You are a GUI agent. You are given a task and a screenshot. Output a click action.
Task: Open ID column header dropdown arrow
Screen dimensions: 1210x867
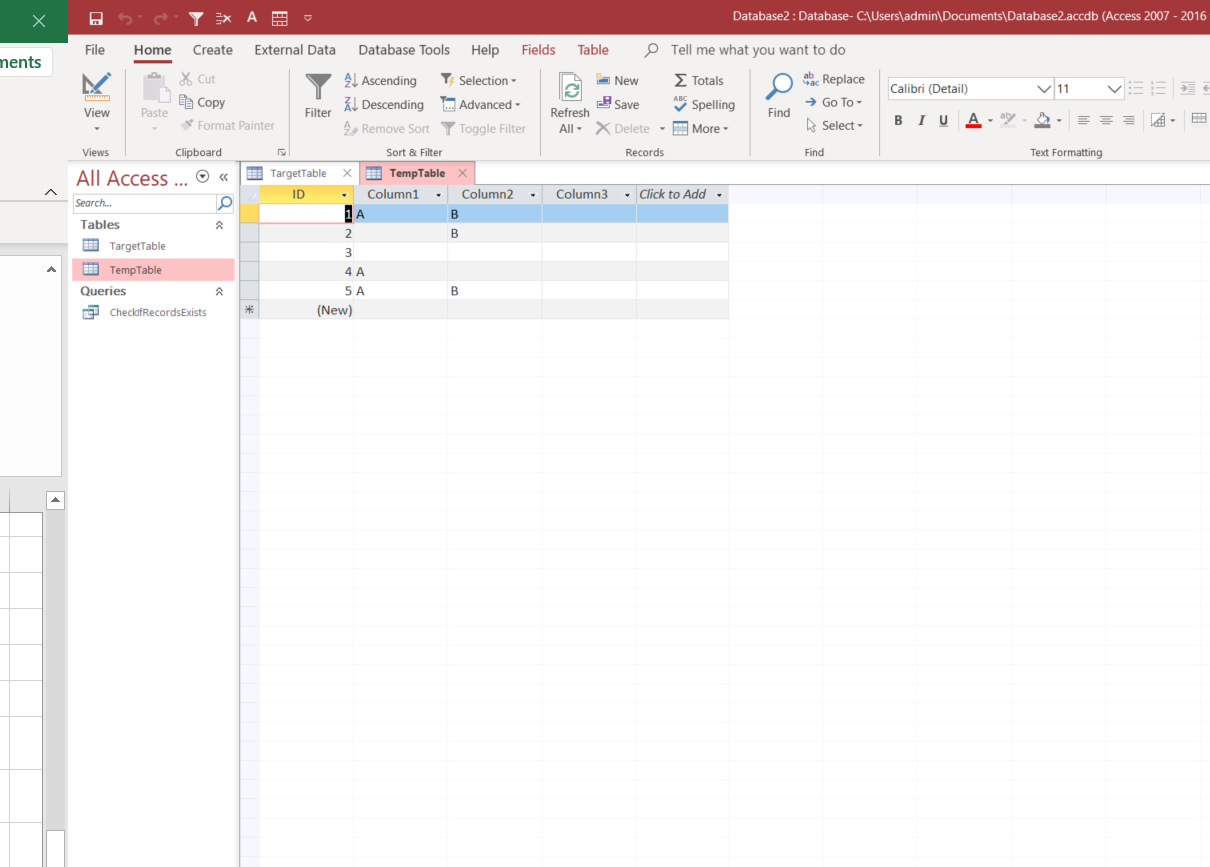point(345,195)
